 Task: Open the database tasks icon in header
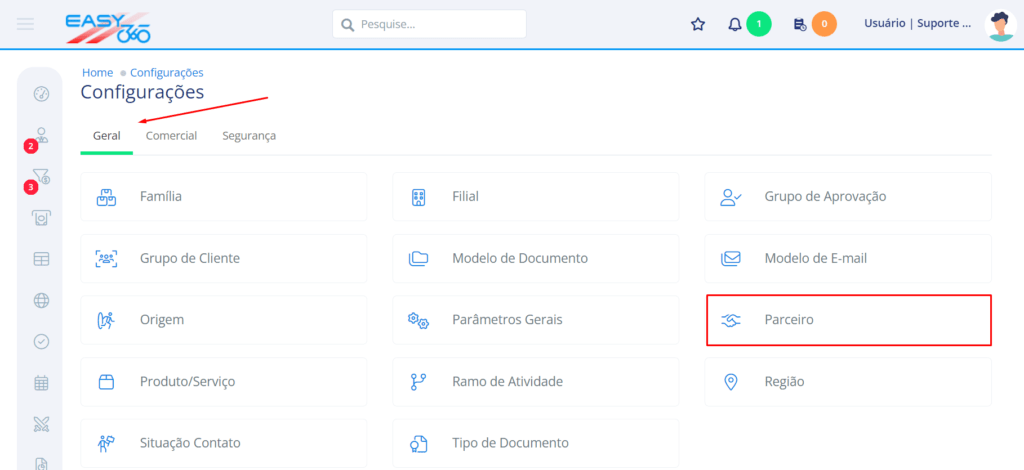click(x=799, y=25)
